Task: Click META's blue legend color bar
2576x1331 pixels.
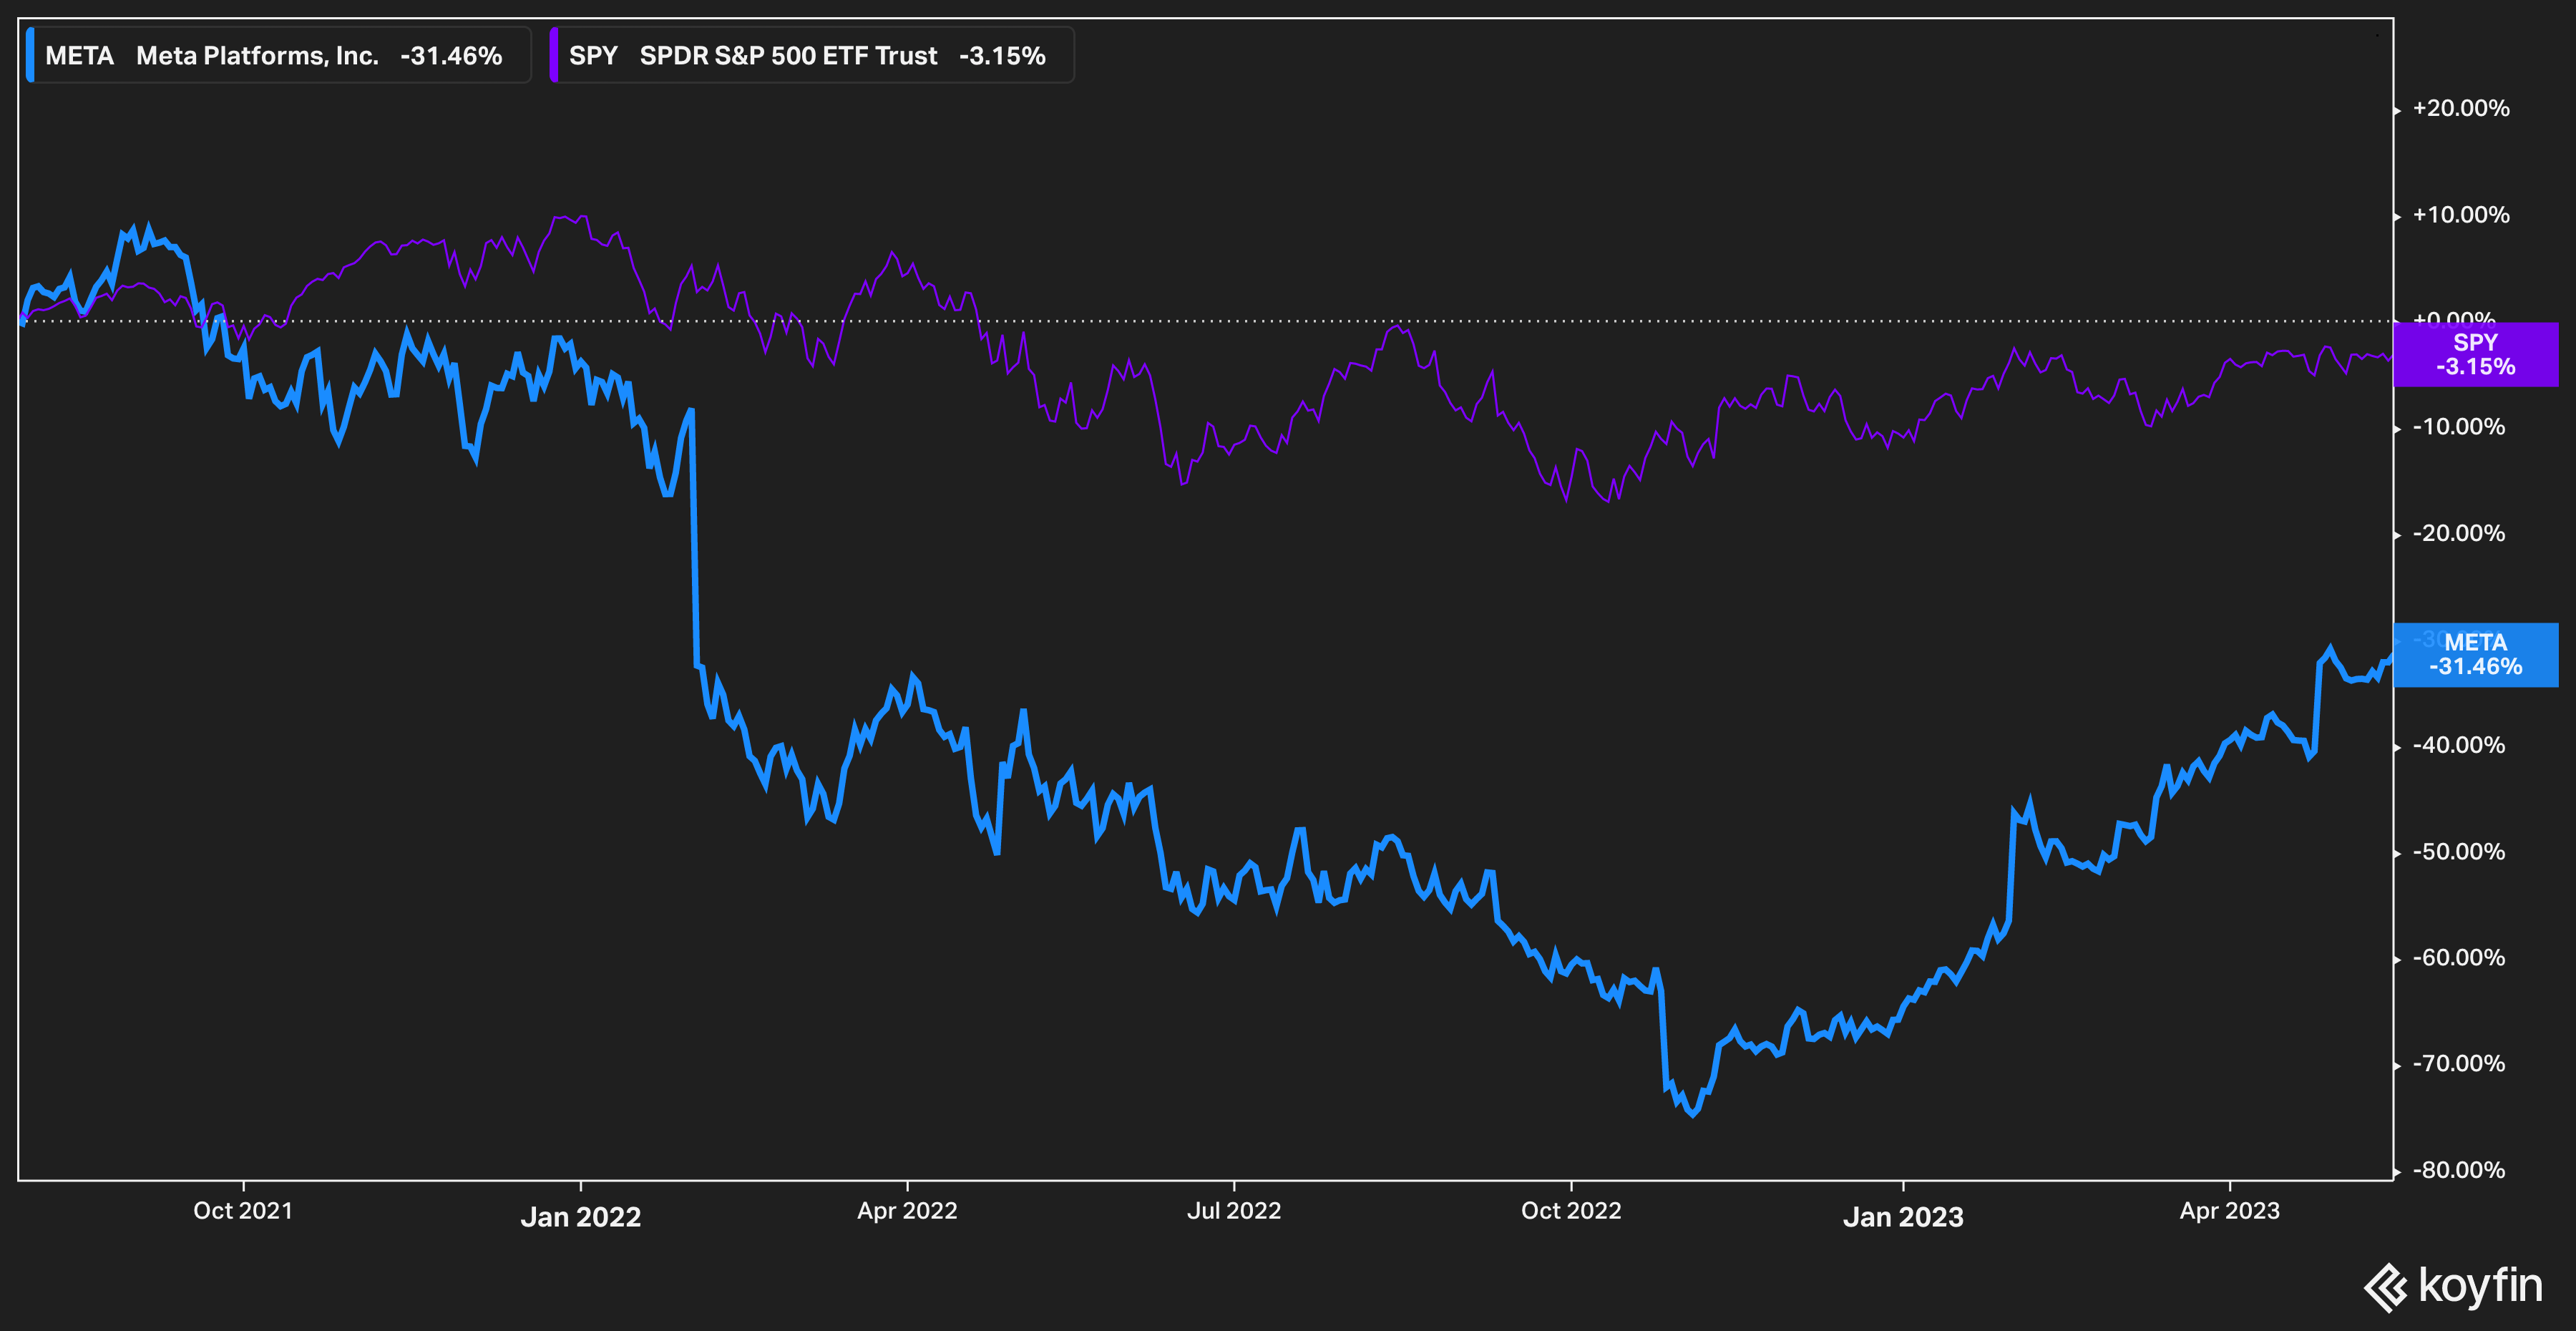Action: [31, 56]
